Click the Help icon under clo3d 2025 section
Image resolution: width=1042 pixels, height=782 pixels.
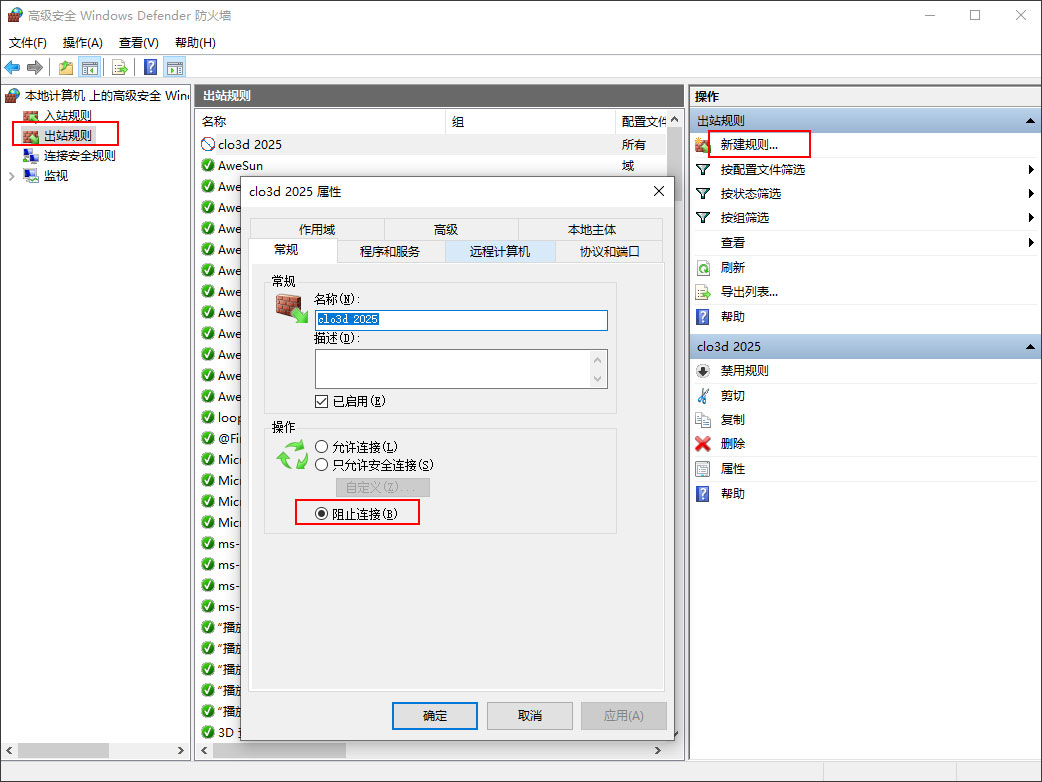703,494
